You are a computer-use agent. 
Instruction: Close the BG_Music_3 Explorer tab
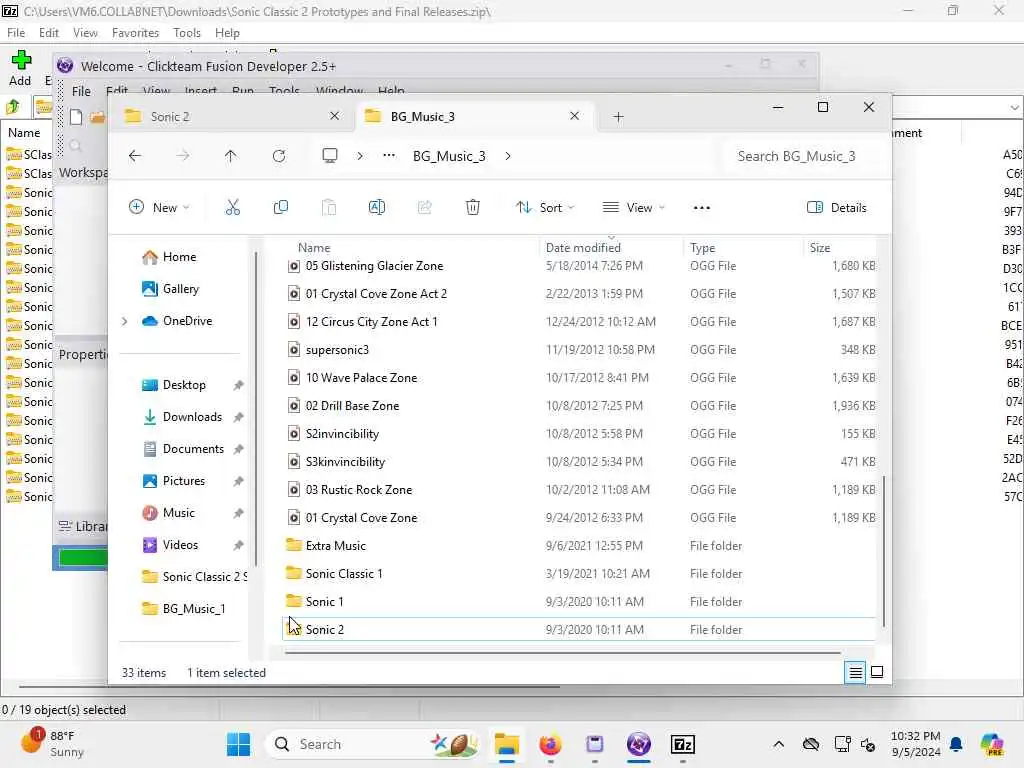(x=575, y=116)
